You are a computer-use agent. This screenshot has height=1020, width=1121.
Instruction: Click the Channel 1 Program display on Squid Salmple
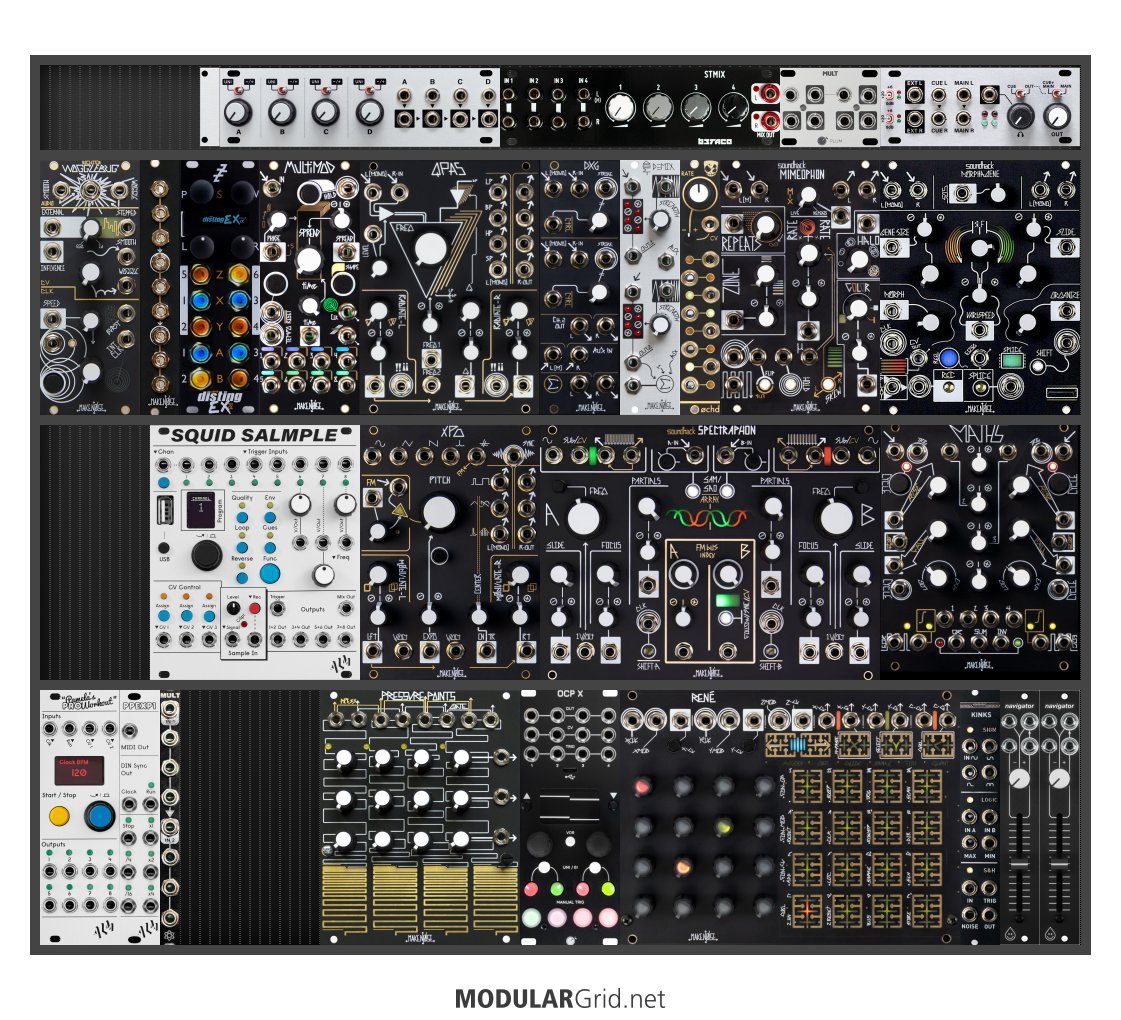point(201,510)
